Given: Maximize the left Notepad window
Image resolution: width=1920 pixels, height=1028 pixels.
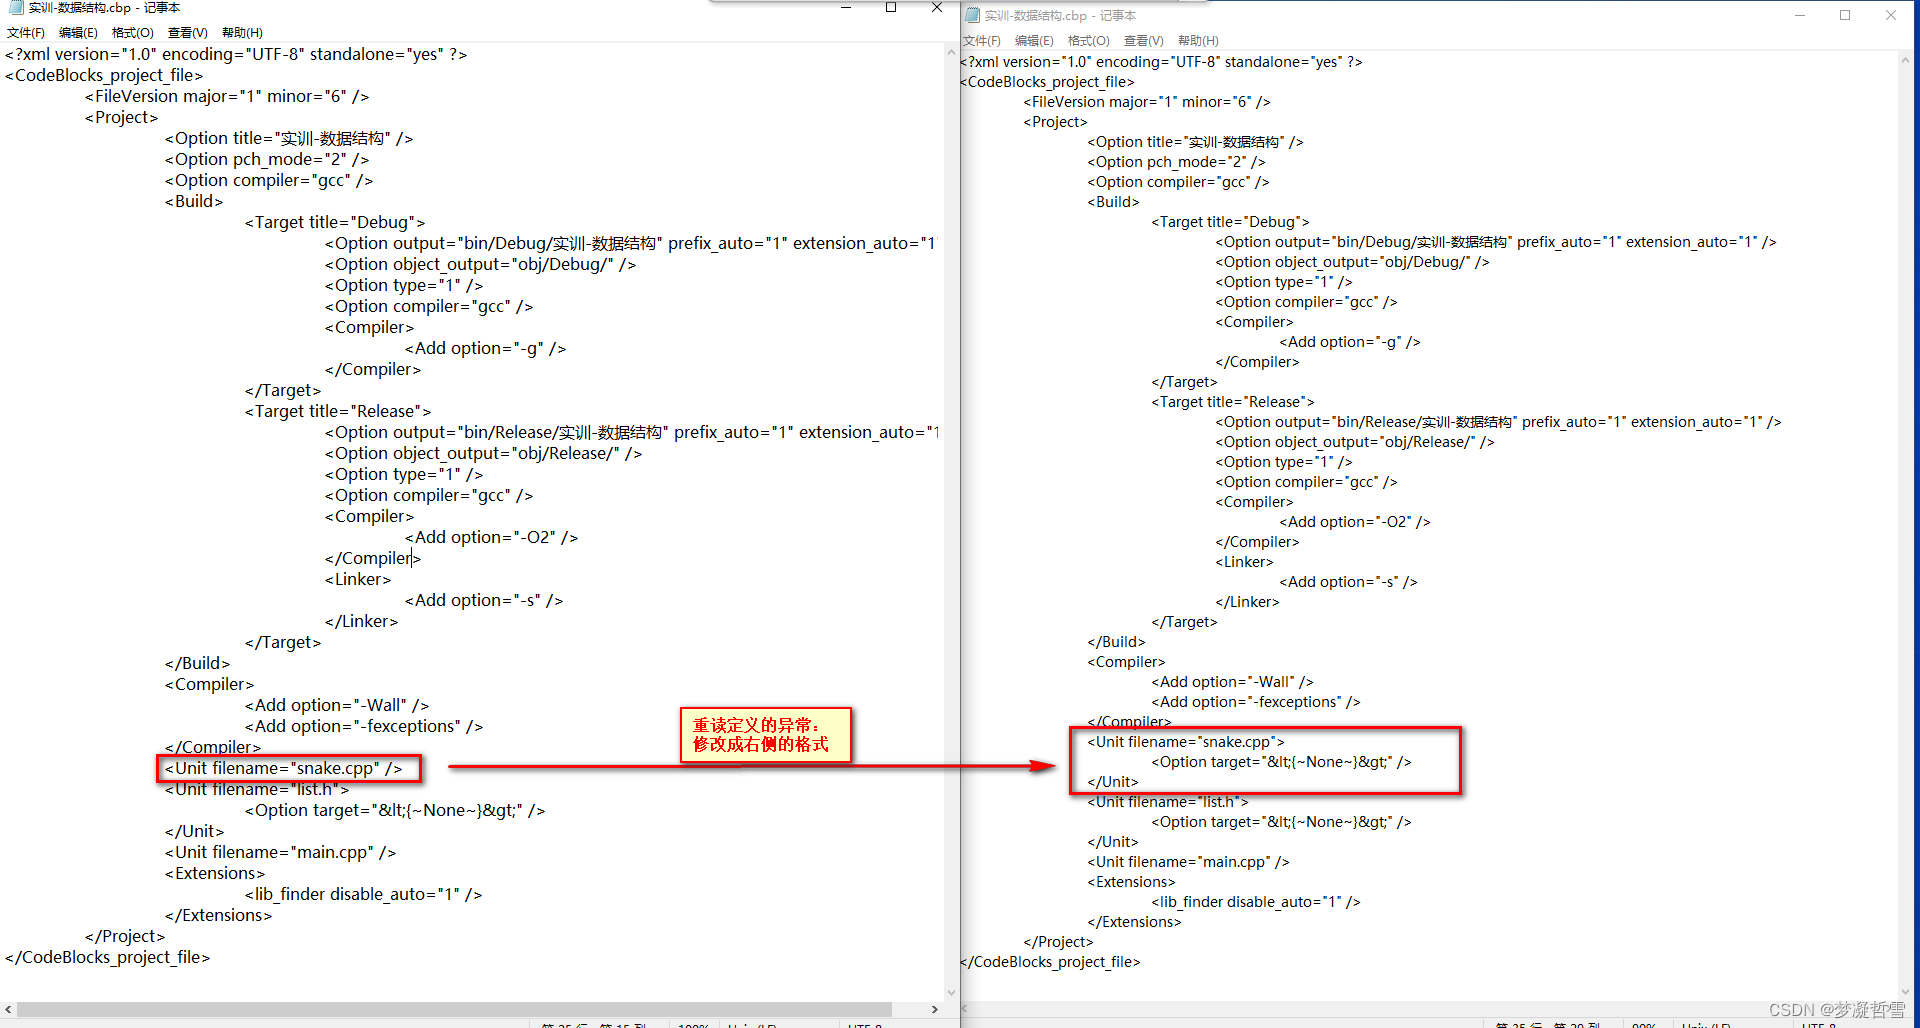Looking at the screenshot, I should tap(891, 7).
